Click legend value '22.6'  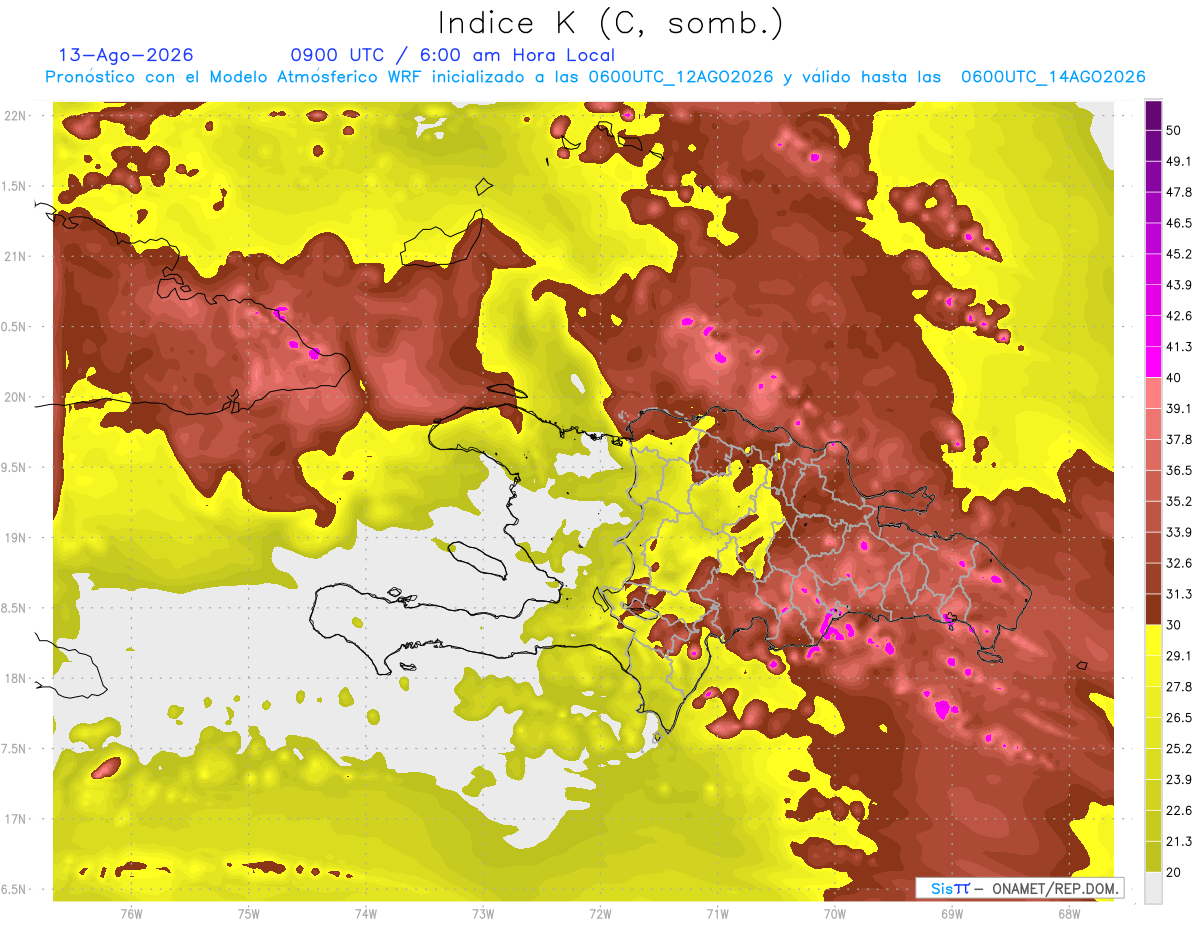click(1178, 811)
